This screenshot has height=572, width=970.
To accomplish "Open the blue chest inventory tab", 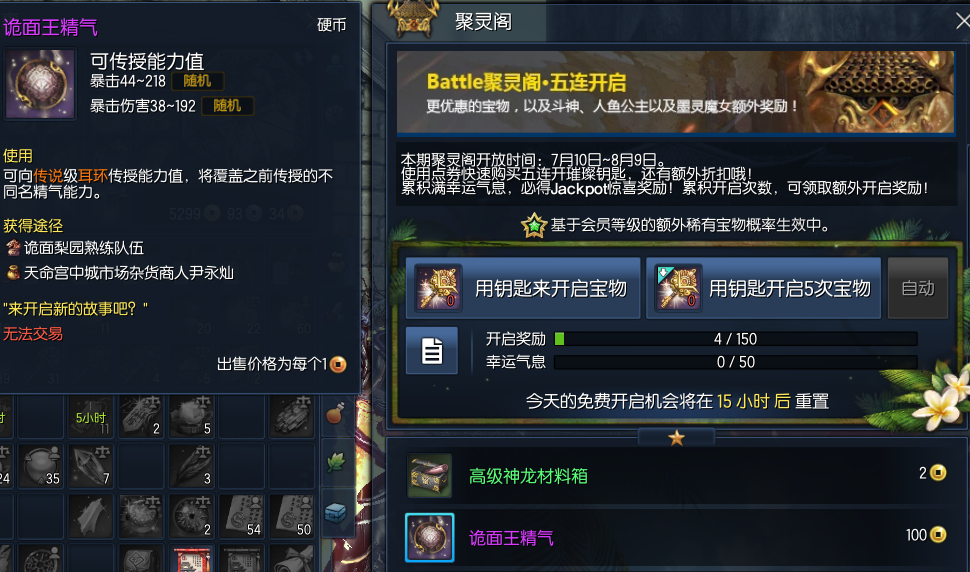I will coord(335,512).
